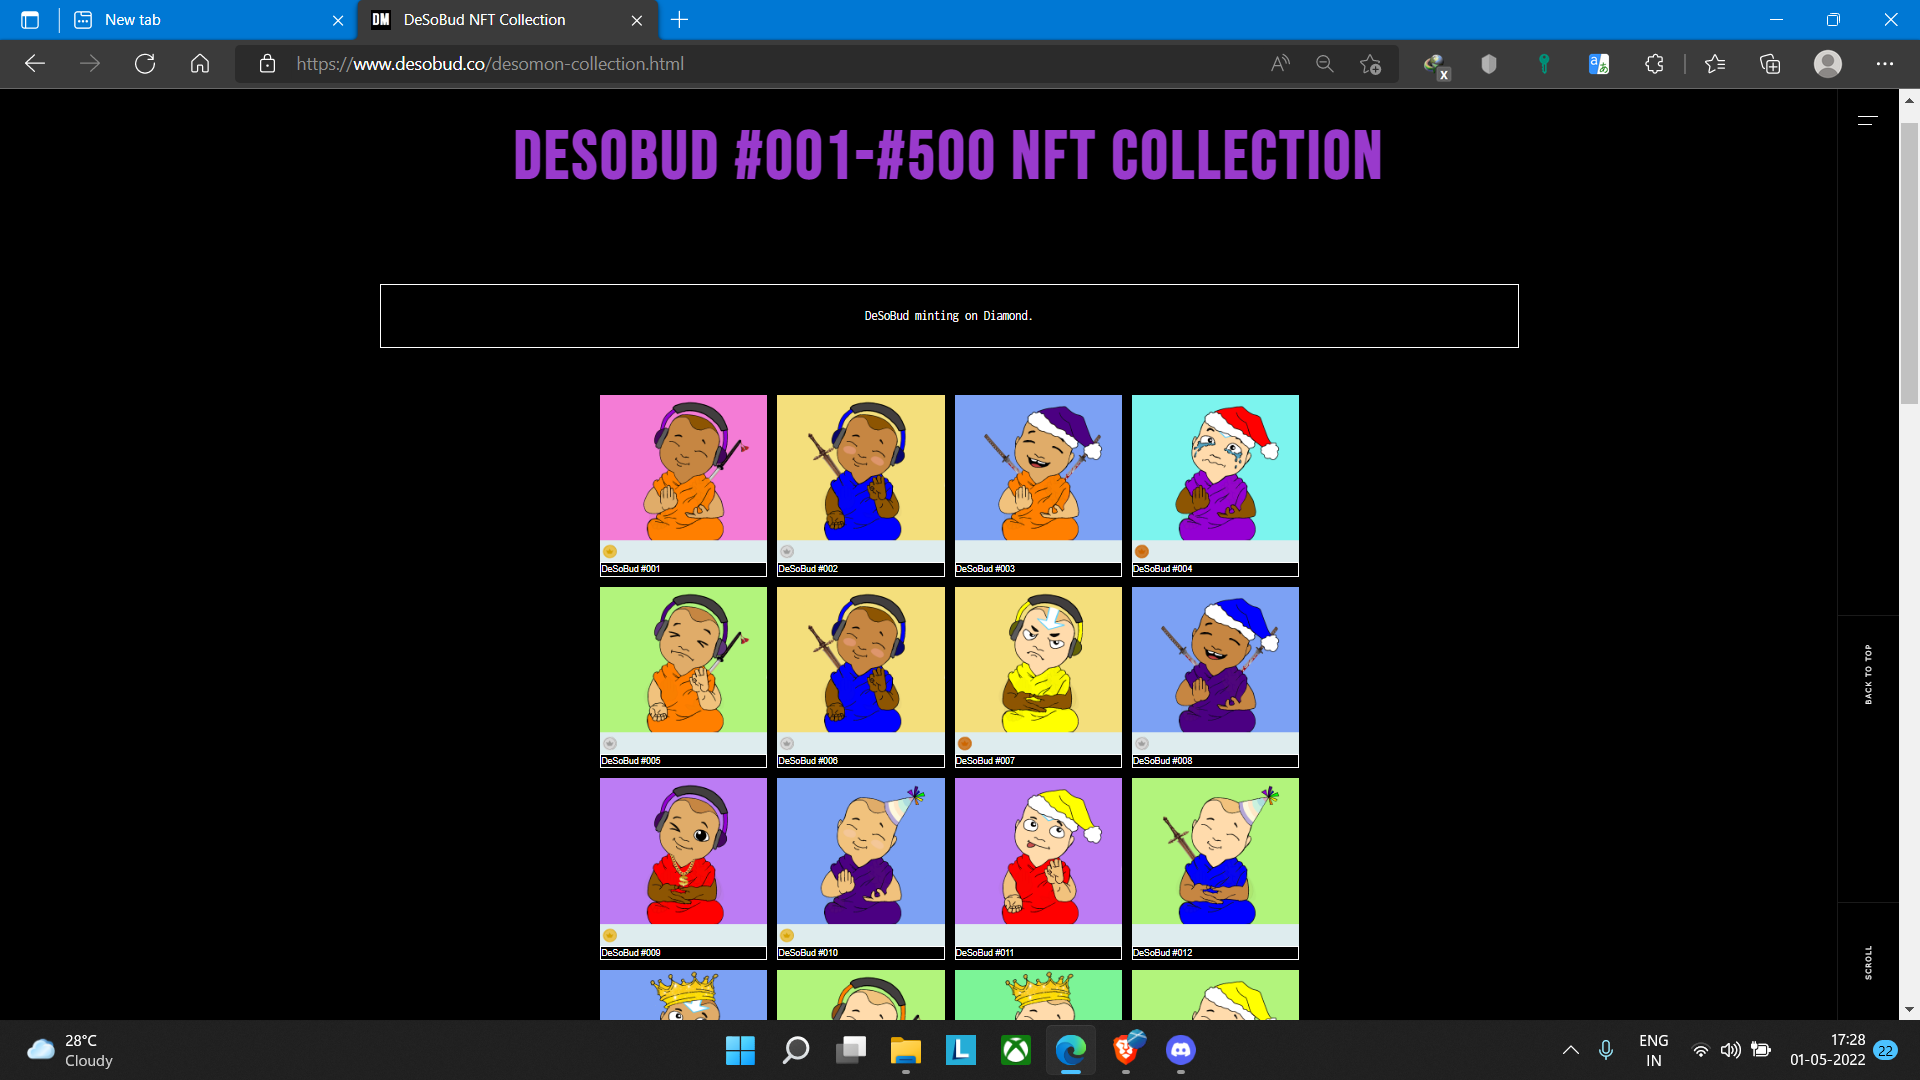This screenshot has height=1080, width=1920.
Task: Open Discord from the taskbar
Action: pyautogui.click(x=1181, y=1050)
